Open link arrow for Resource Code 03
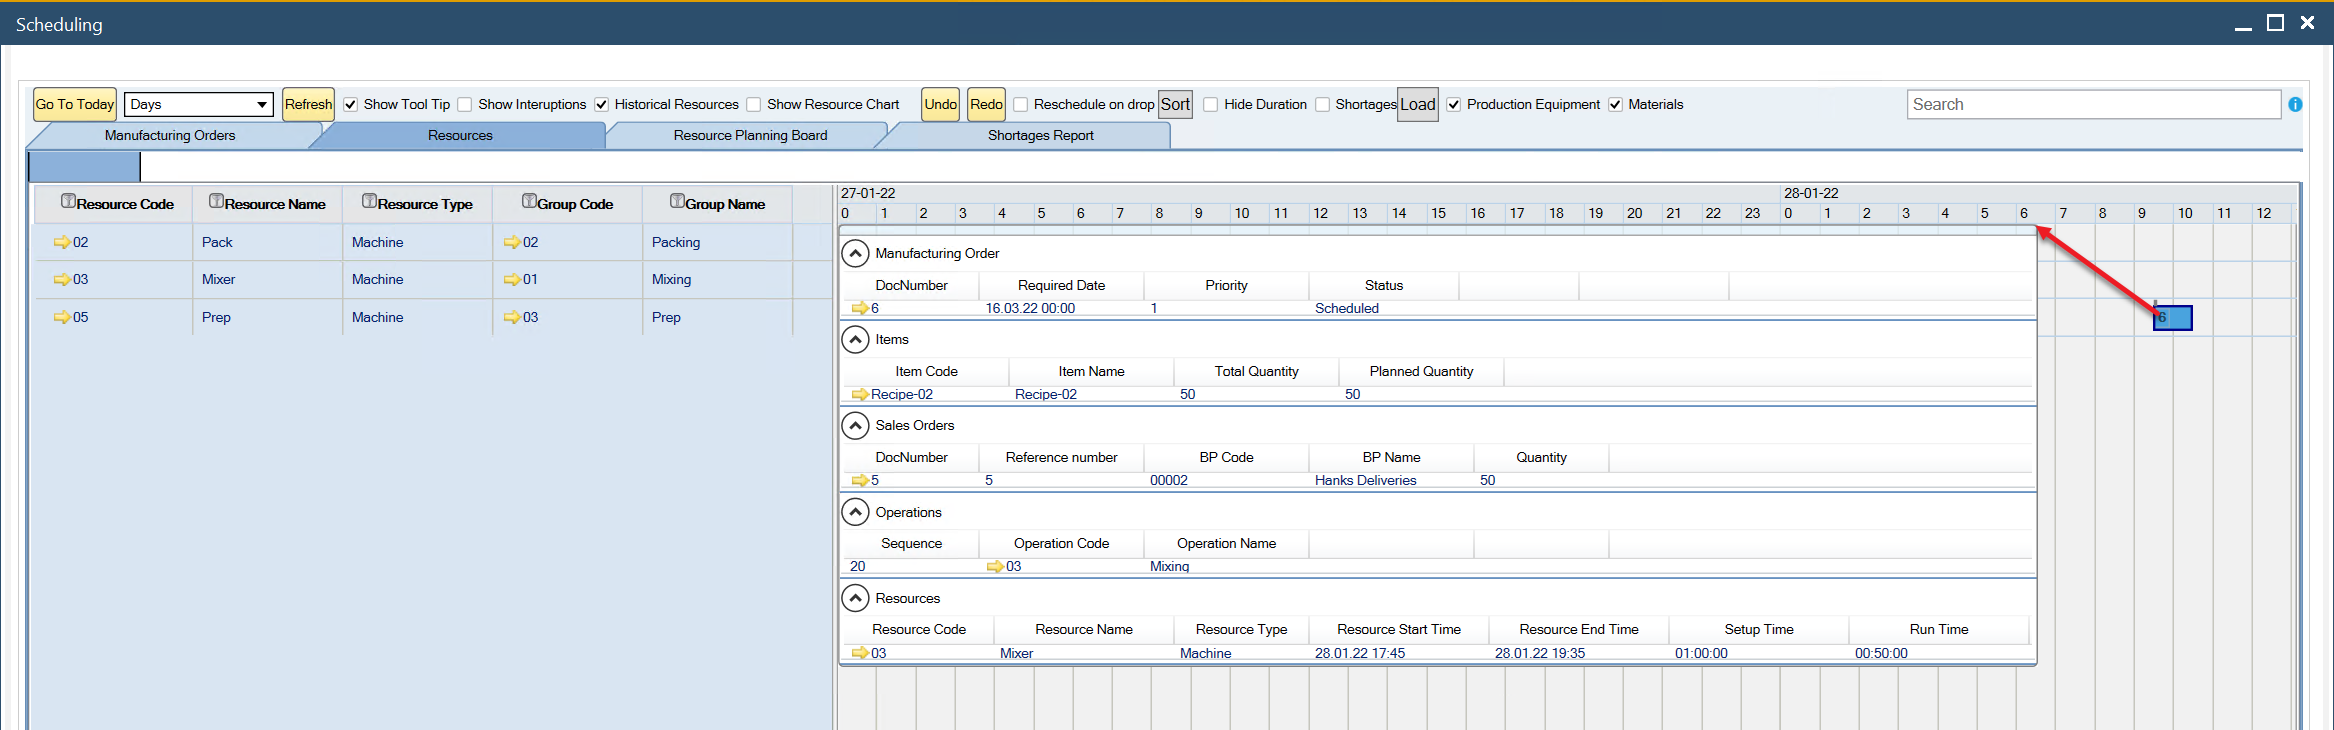The height and width of the screenshot is (730, 2334). click(x=62, y=279)
